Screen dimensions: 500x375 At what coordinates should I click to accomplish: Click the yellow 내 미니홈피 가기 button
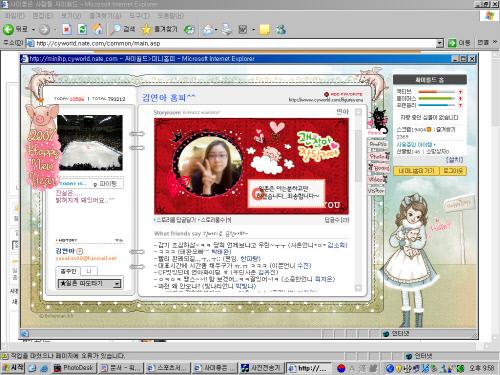pos(416,171)
